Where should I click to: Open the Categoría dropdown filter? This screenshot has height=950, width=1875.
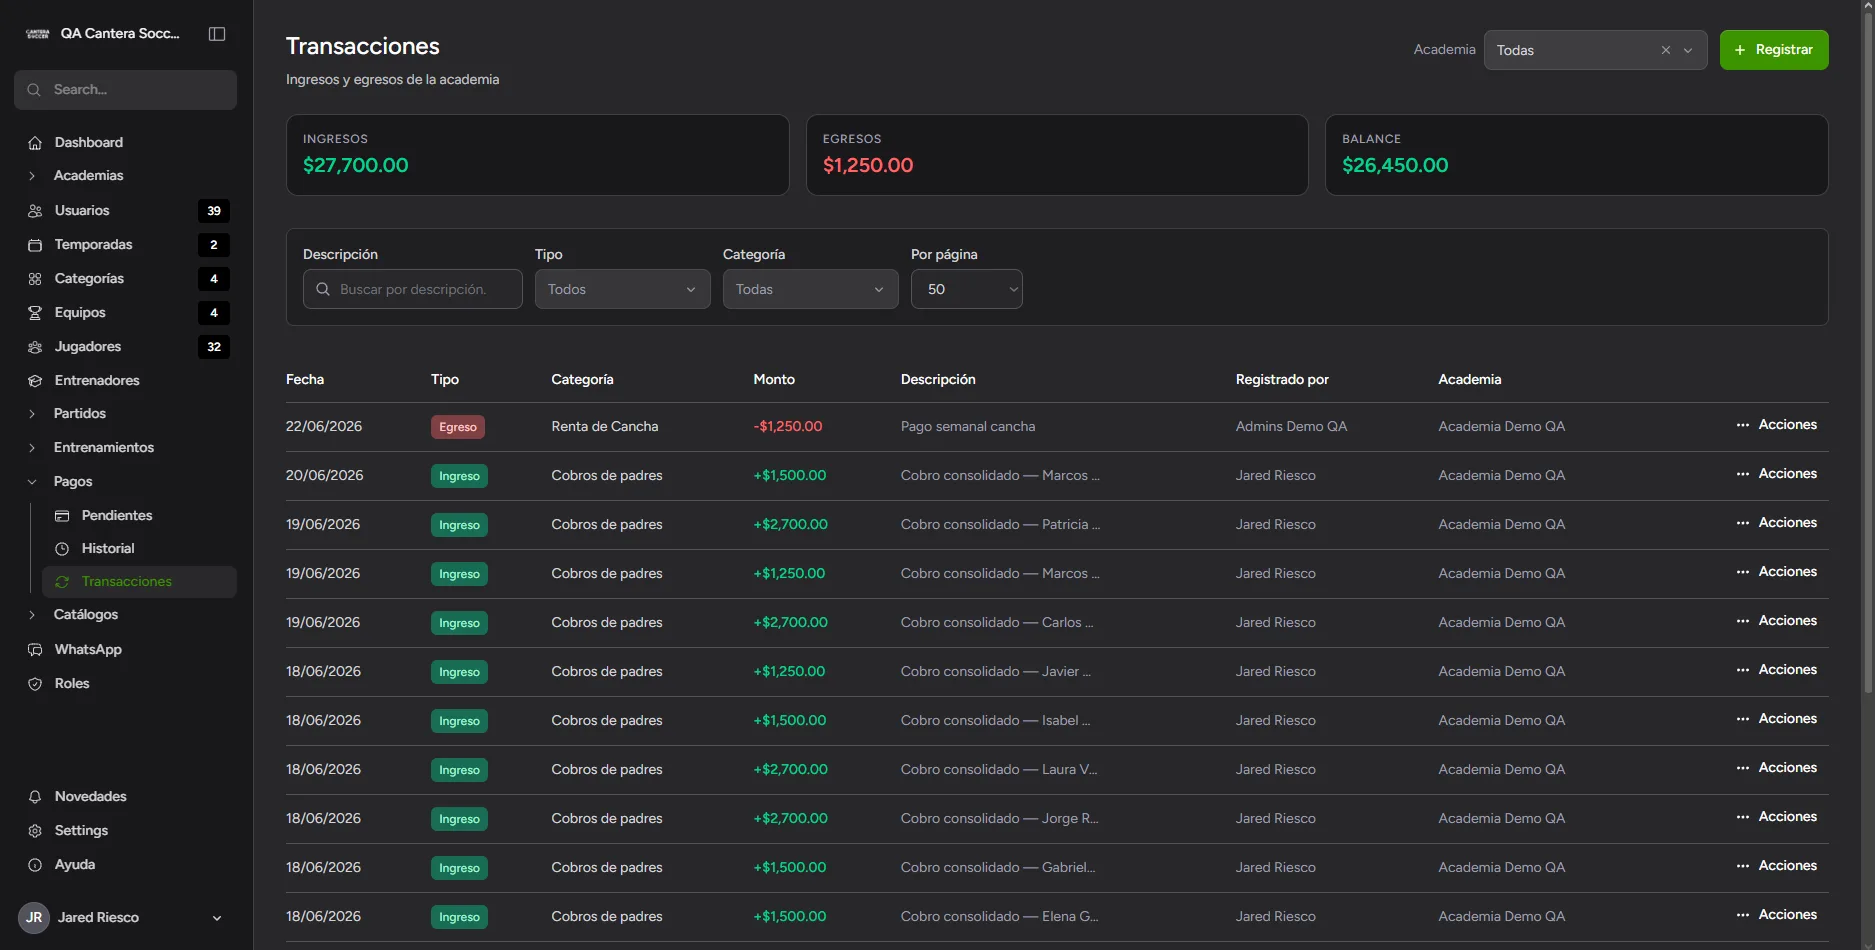pos(810,289)
